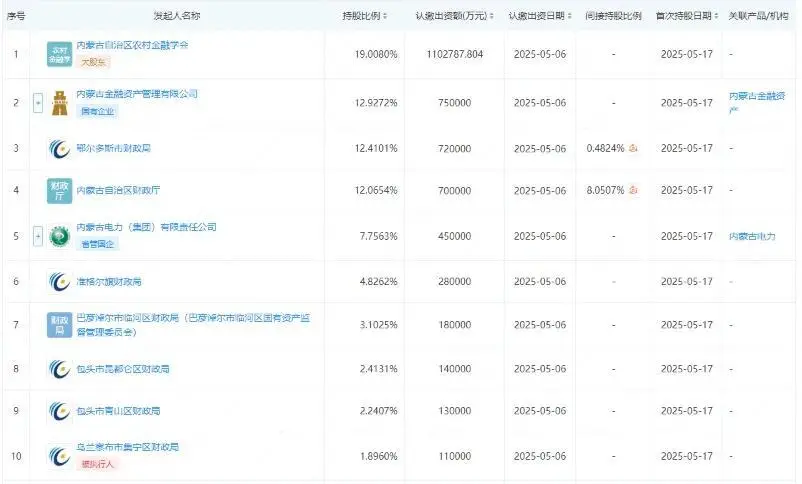Sort by 首次持股日期 using the sort arrows
Screen dimensions: 802x484
[716, 16]
